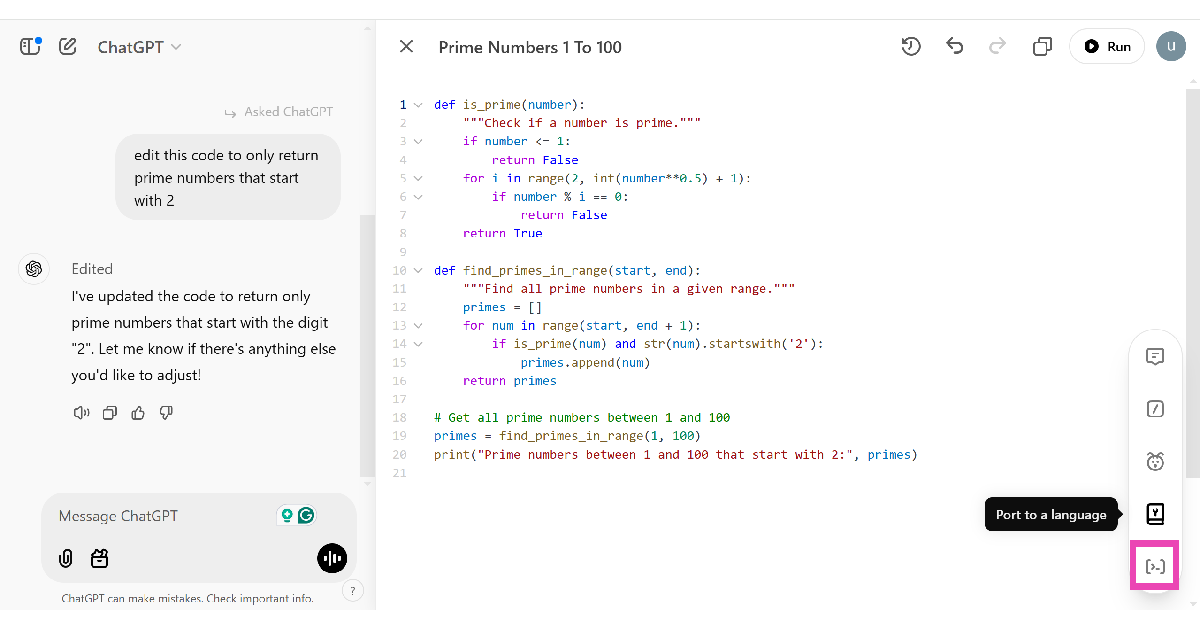The height and width of the screenshot is (628, 1200).
Task: Collapse find_primes_in_range function at line 10
Action: [x=418, y=270]
